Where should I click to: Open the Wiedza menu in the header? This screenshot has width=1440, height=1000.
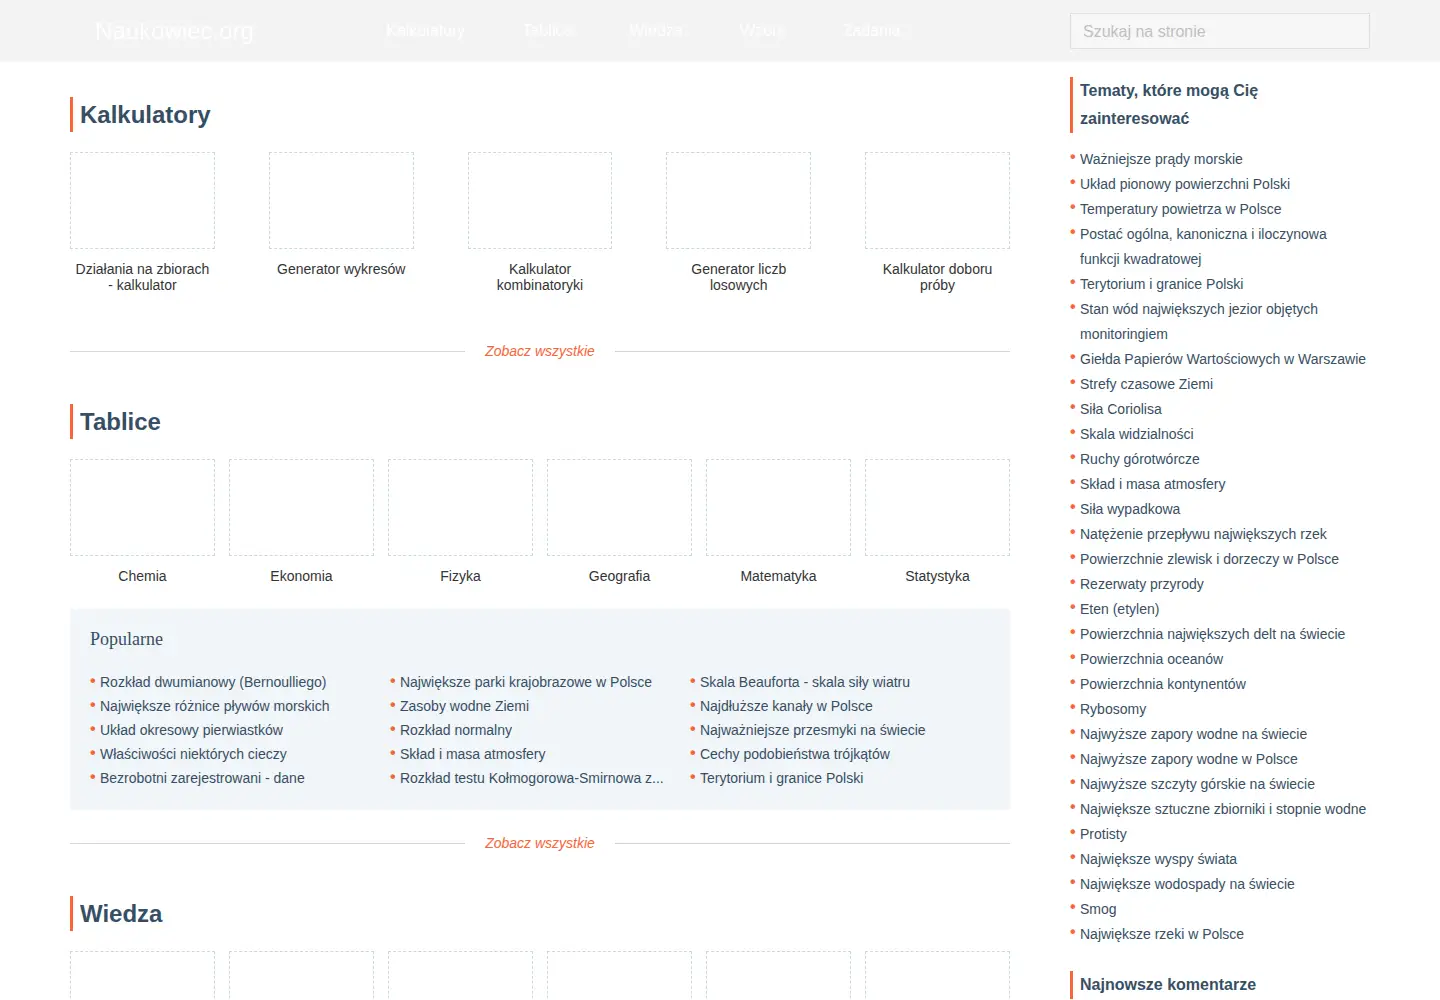[x=656, y=31]
